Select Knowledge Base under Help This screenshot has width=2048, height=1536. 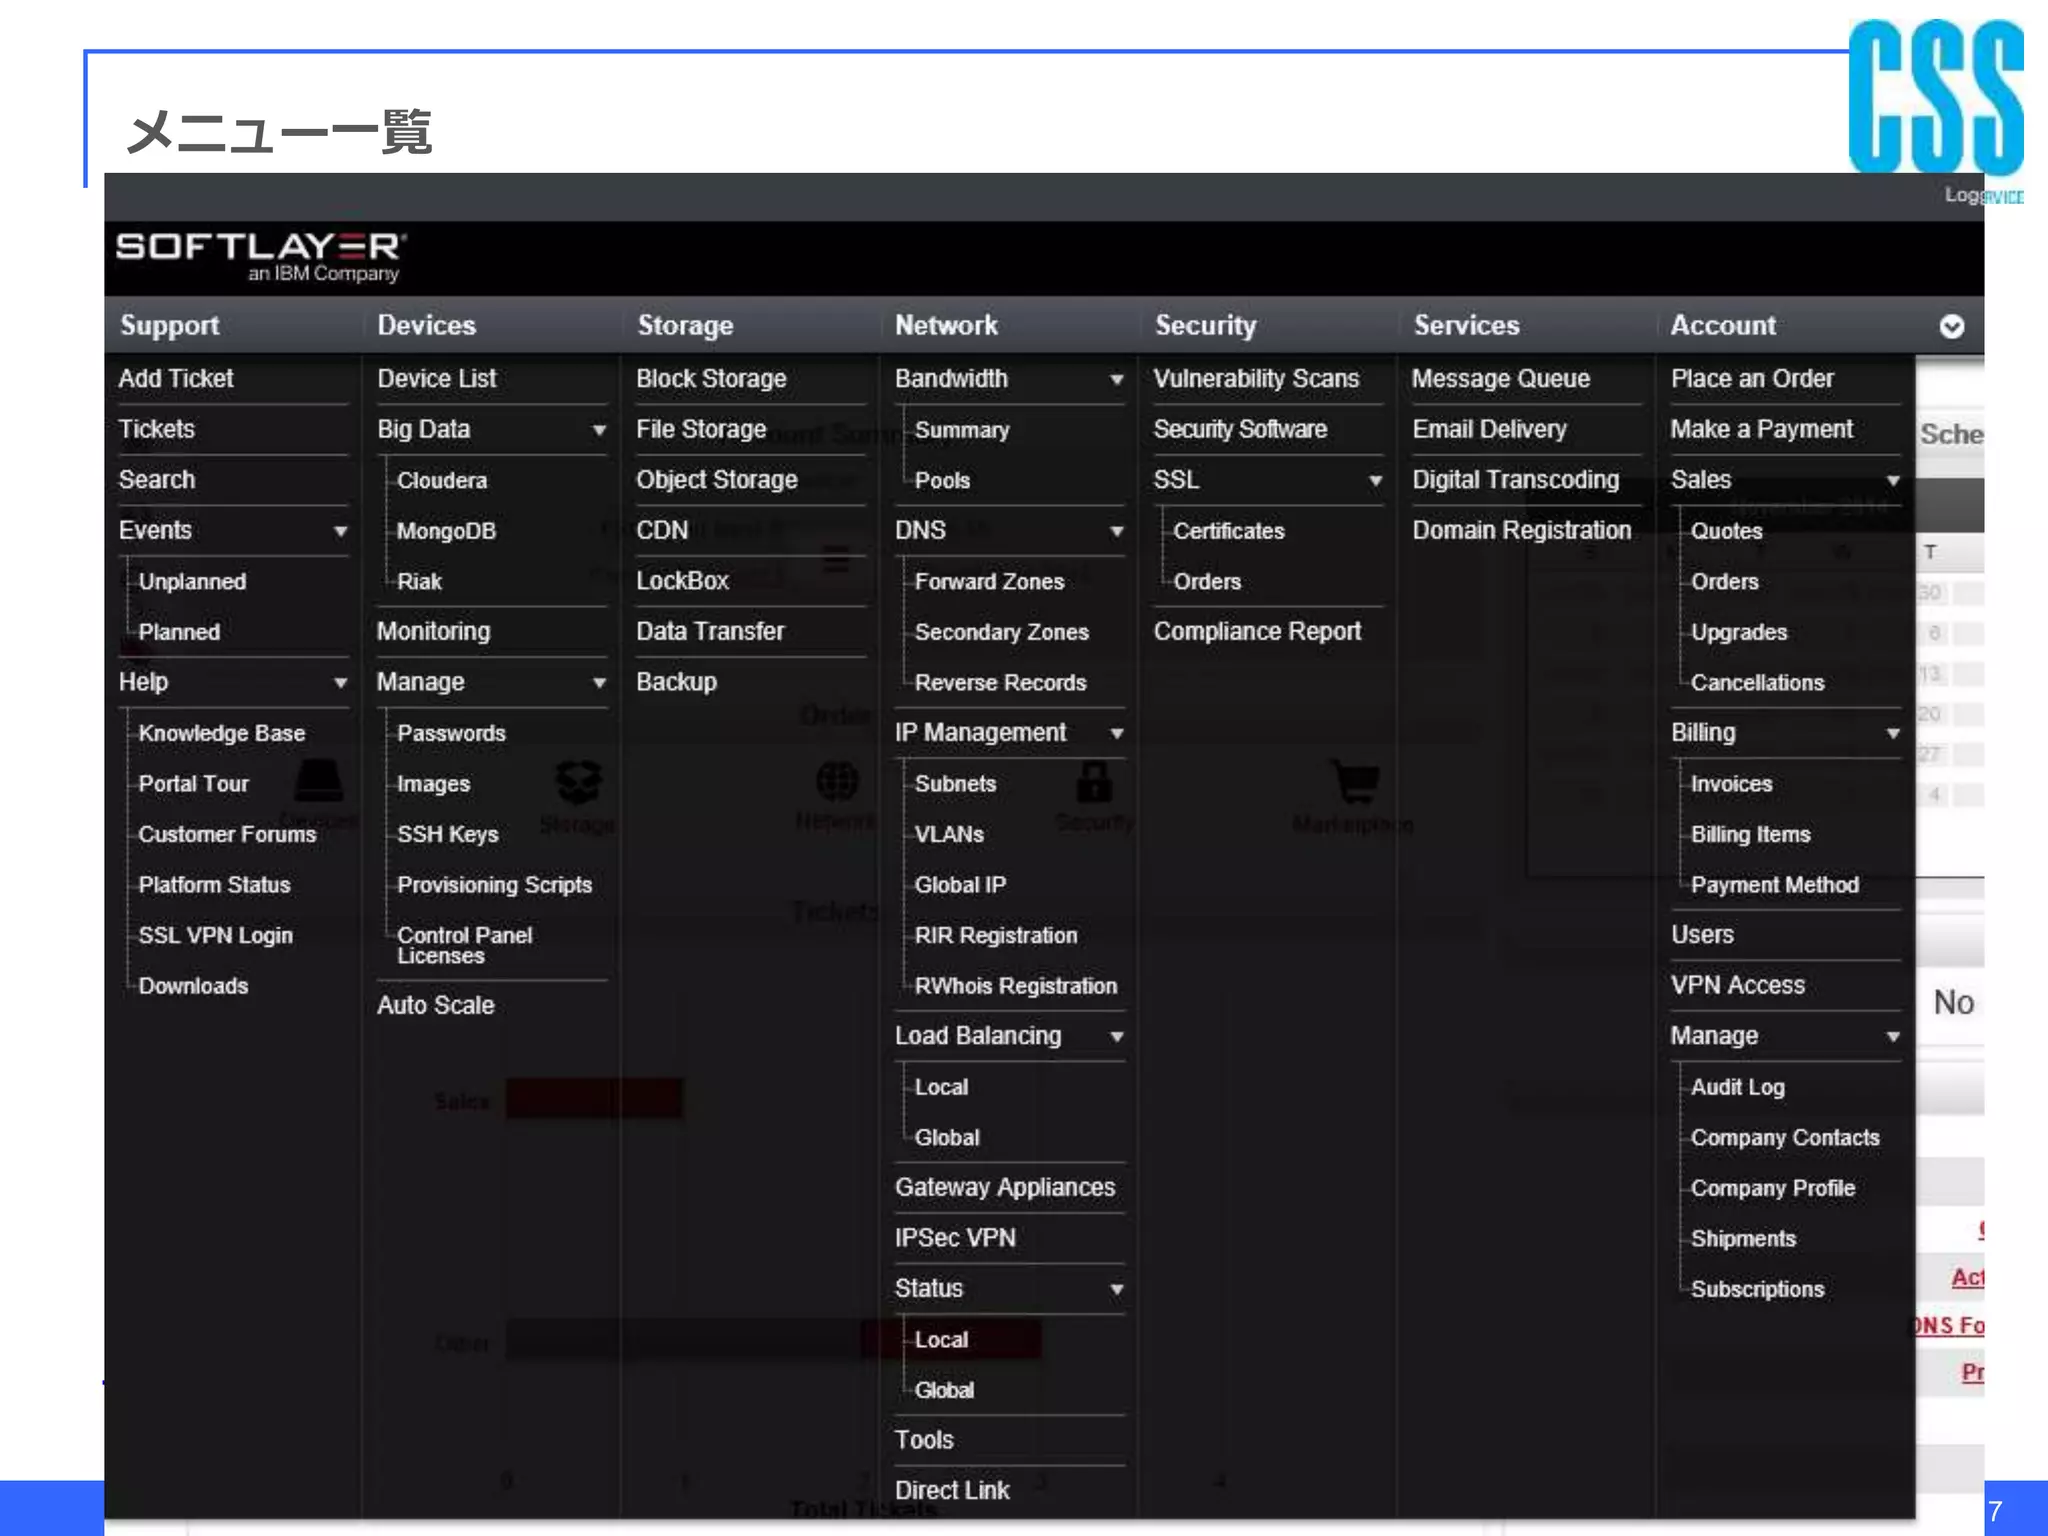pyautogui.click(x=221, y=733)
